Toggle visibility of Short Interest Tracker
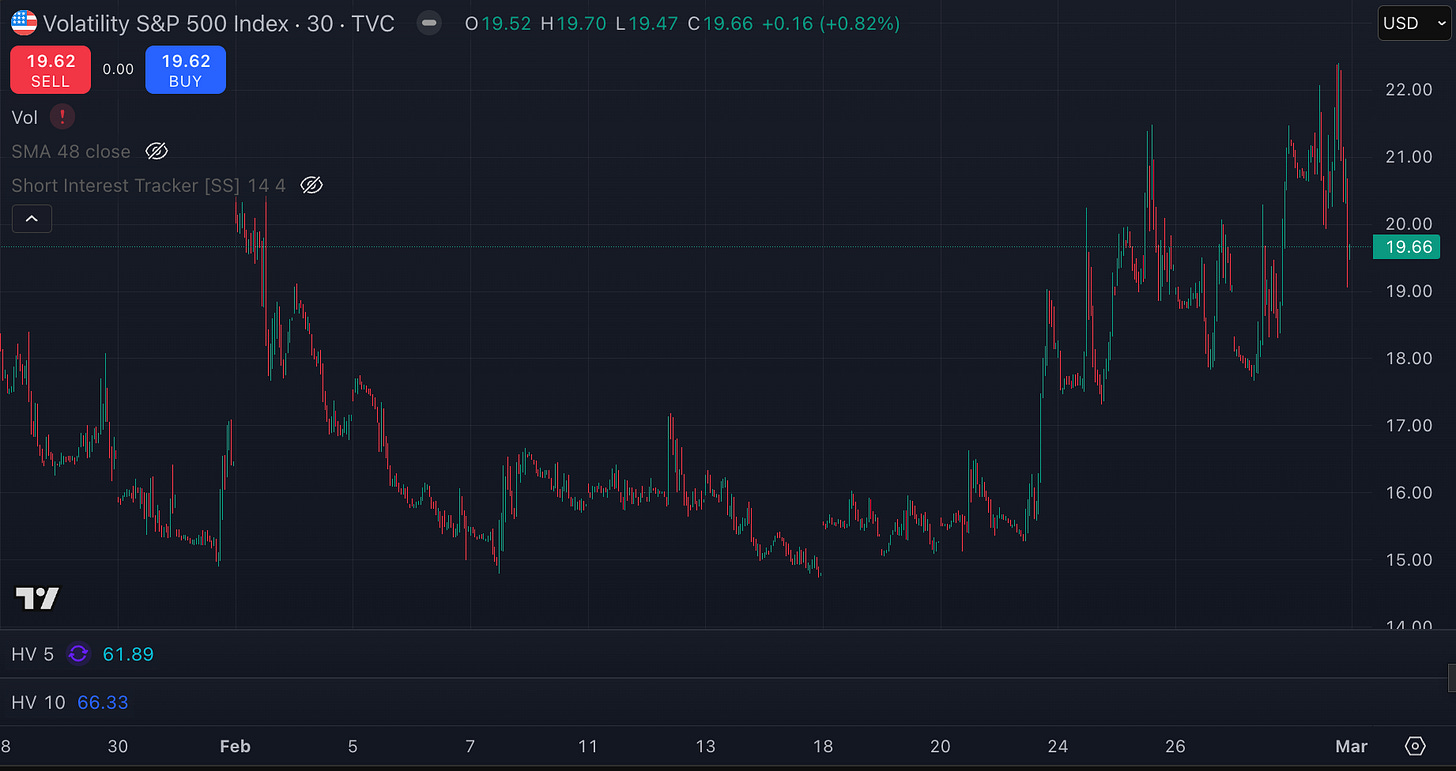Viewport: 1456px width, 771px height. (312, 185)
